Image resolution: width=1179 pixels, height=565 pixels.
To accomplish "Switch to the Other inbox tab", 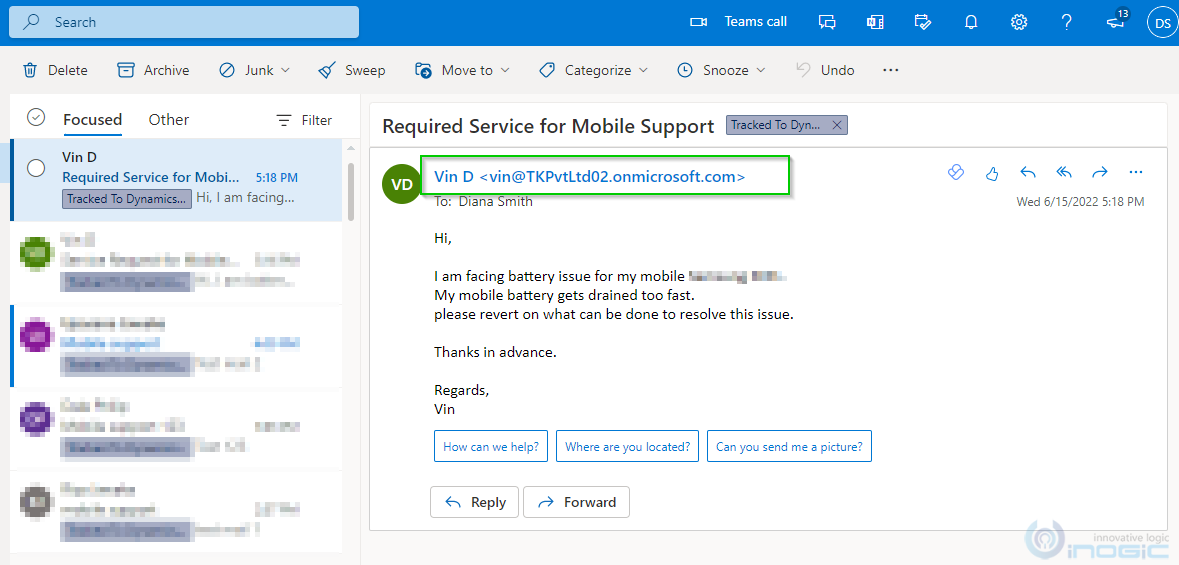I will (x=168, y=120).
